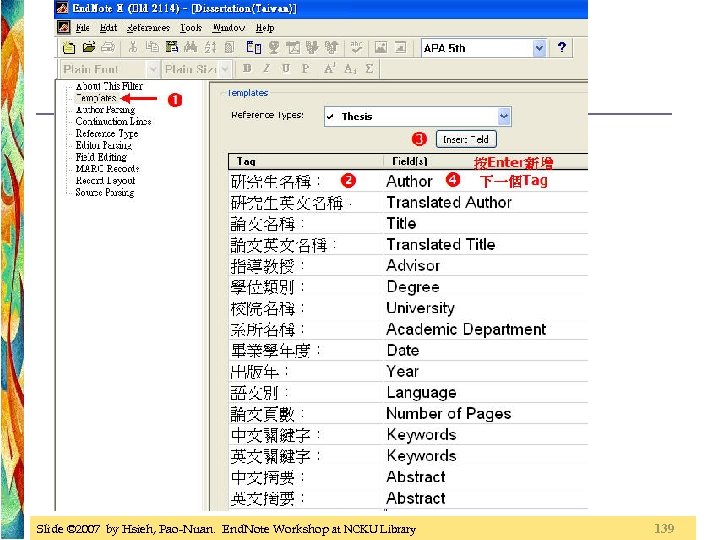Viewport: 720px width, 540px height.
Task: Click the Degree field cell
Action: tap(486, 287)
